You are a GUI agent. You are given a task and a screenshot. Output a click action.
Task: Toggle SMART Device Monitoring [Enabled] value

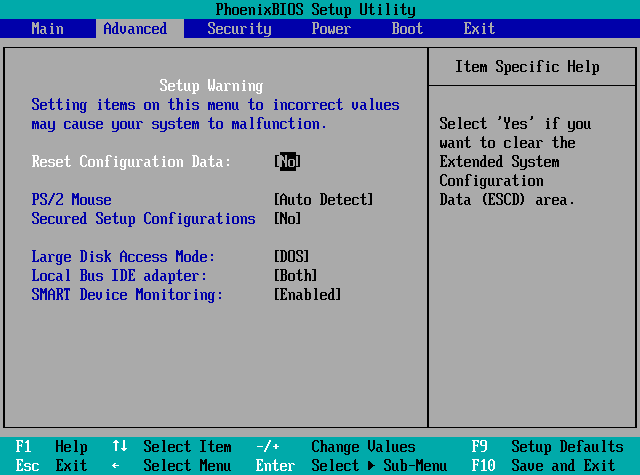pos(307,294)
